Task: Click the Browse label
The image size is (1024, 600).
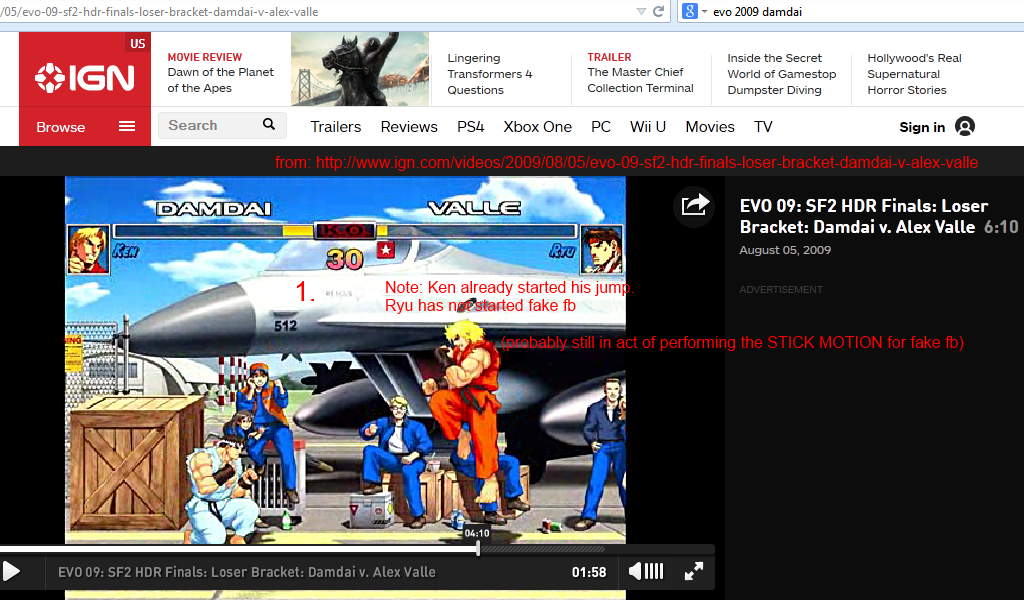Action: click(x=61, y=127)
